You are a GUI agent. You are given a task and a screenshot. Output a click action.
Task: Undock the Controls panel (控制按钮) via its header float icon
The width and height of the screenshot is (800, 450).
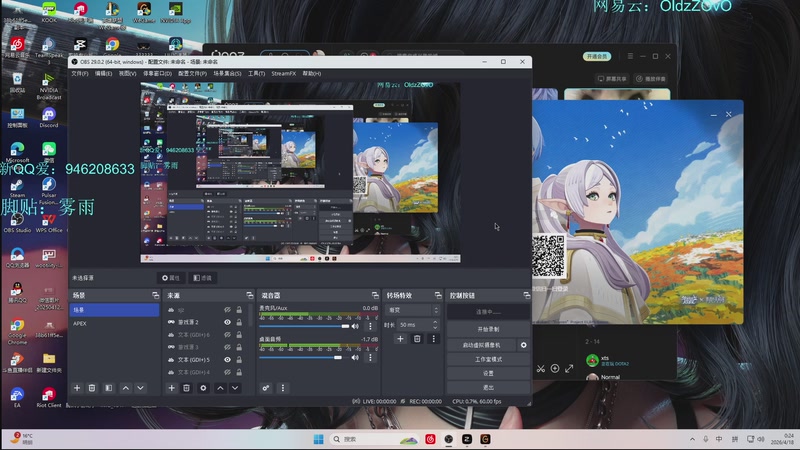point(527,295)
